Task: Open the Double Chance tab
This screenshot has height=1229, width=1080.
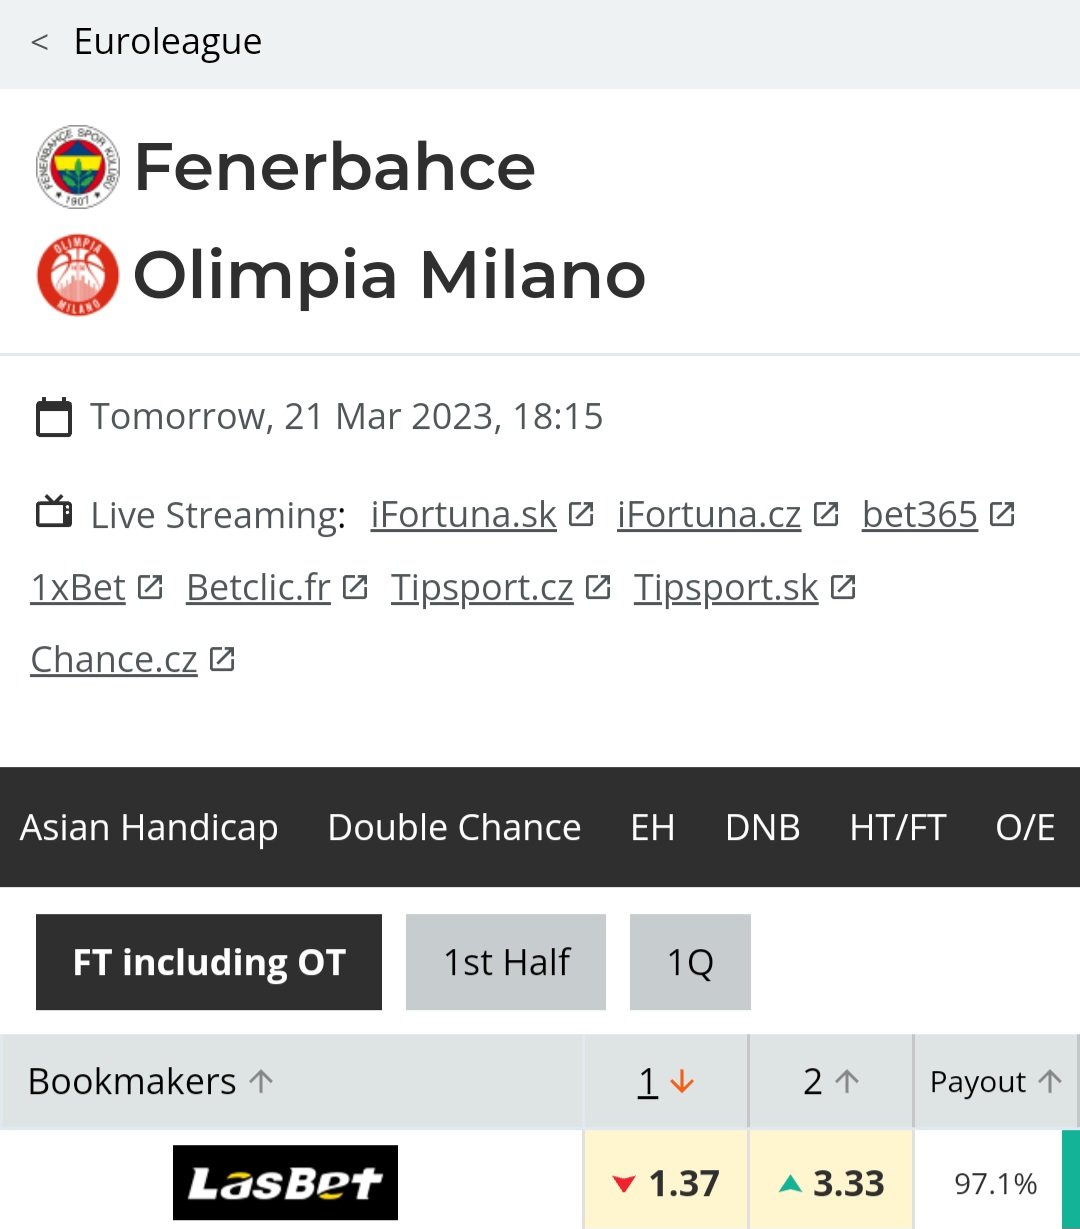Action: [454, 827]
